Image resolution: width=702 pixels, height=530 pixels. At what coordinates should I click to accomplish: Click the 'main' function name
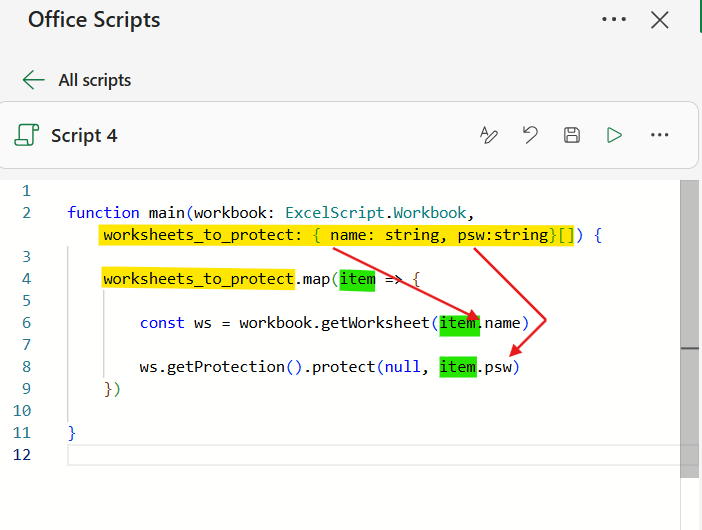pyautogui.click(x=167, y=212)
